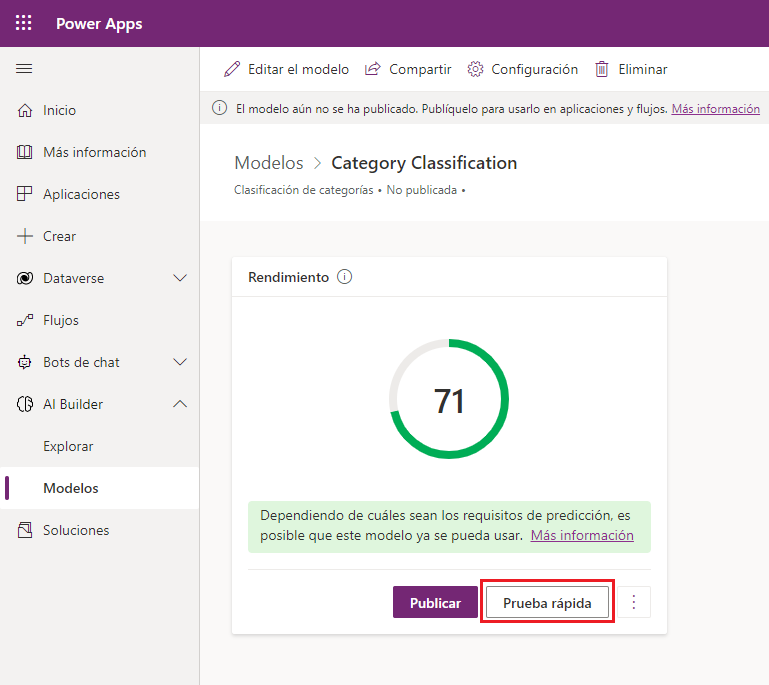Click the Category Classification title
This screenshot has width=769, height=685.
[424, 163]
